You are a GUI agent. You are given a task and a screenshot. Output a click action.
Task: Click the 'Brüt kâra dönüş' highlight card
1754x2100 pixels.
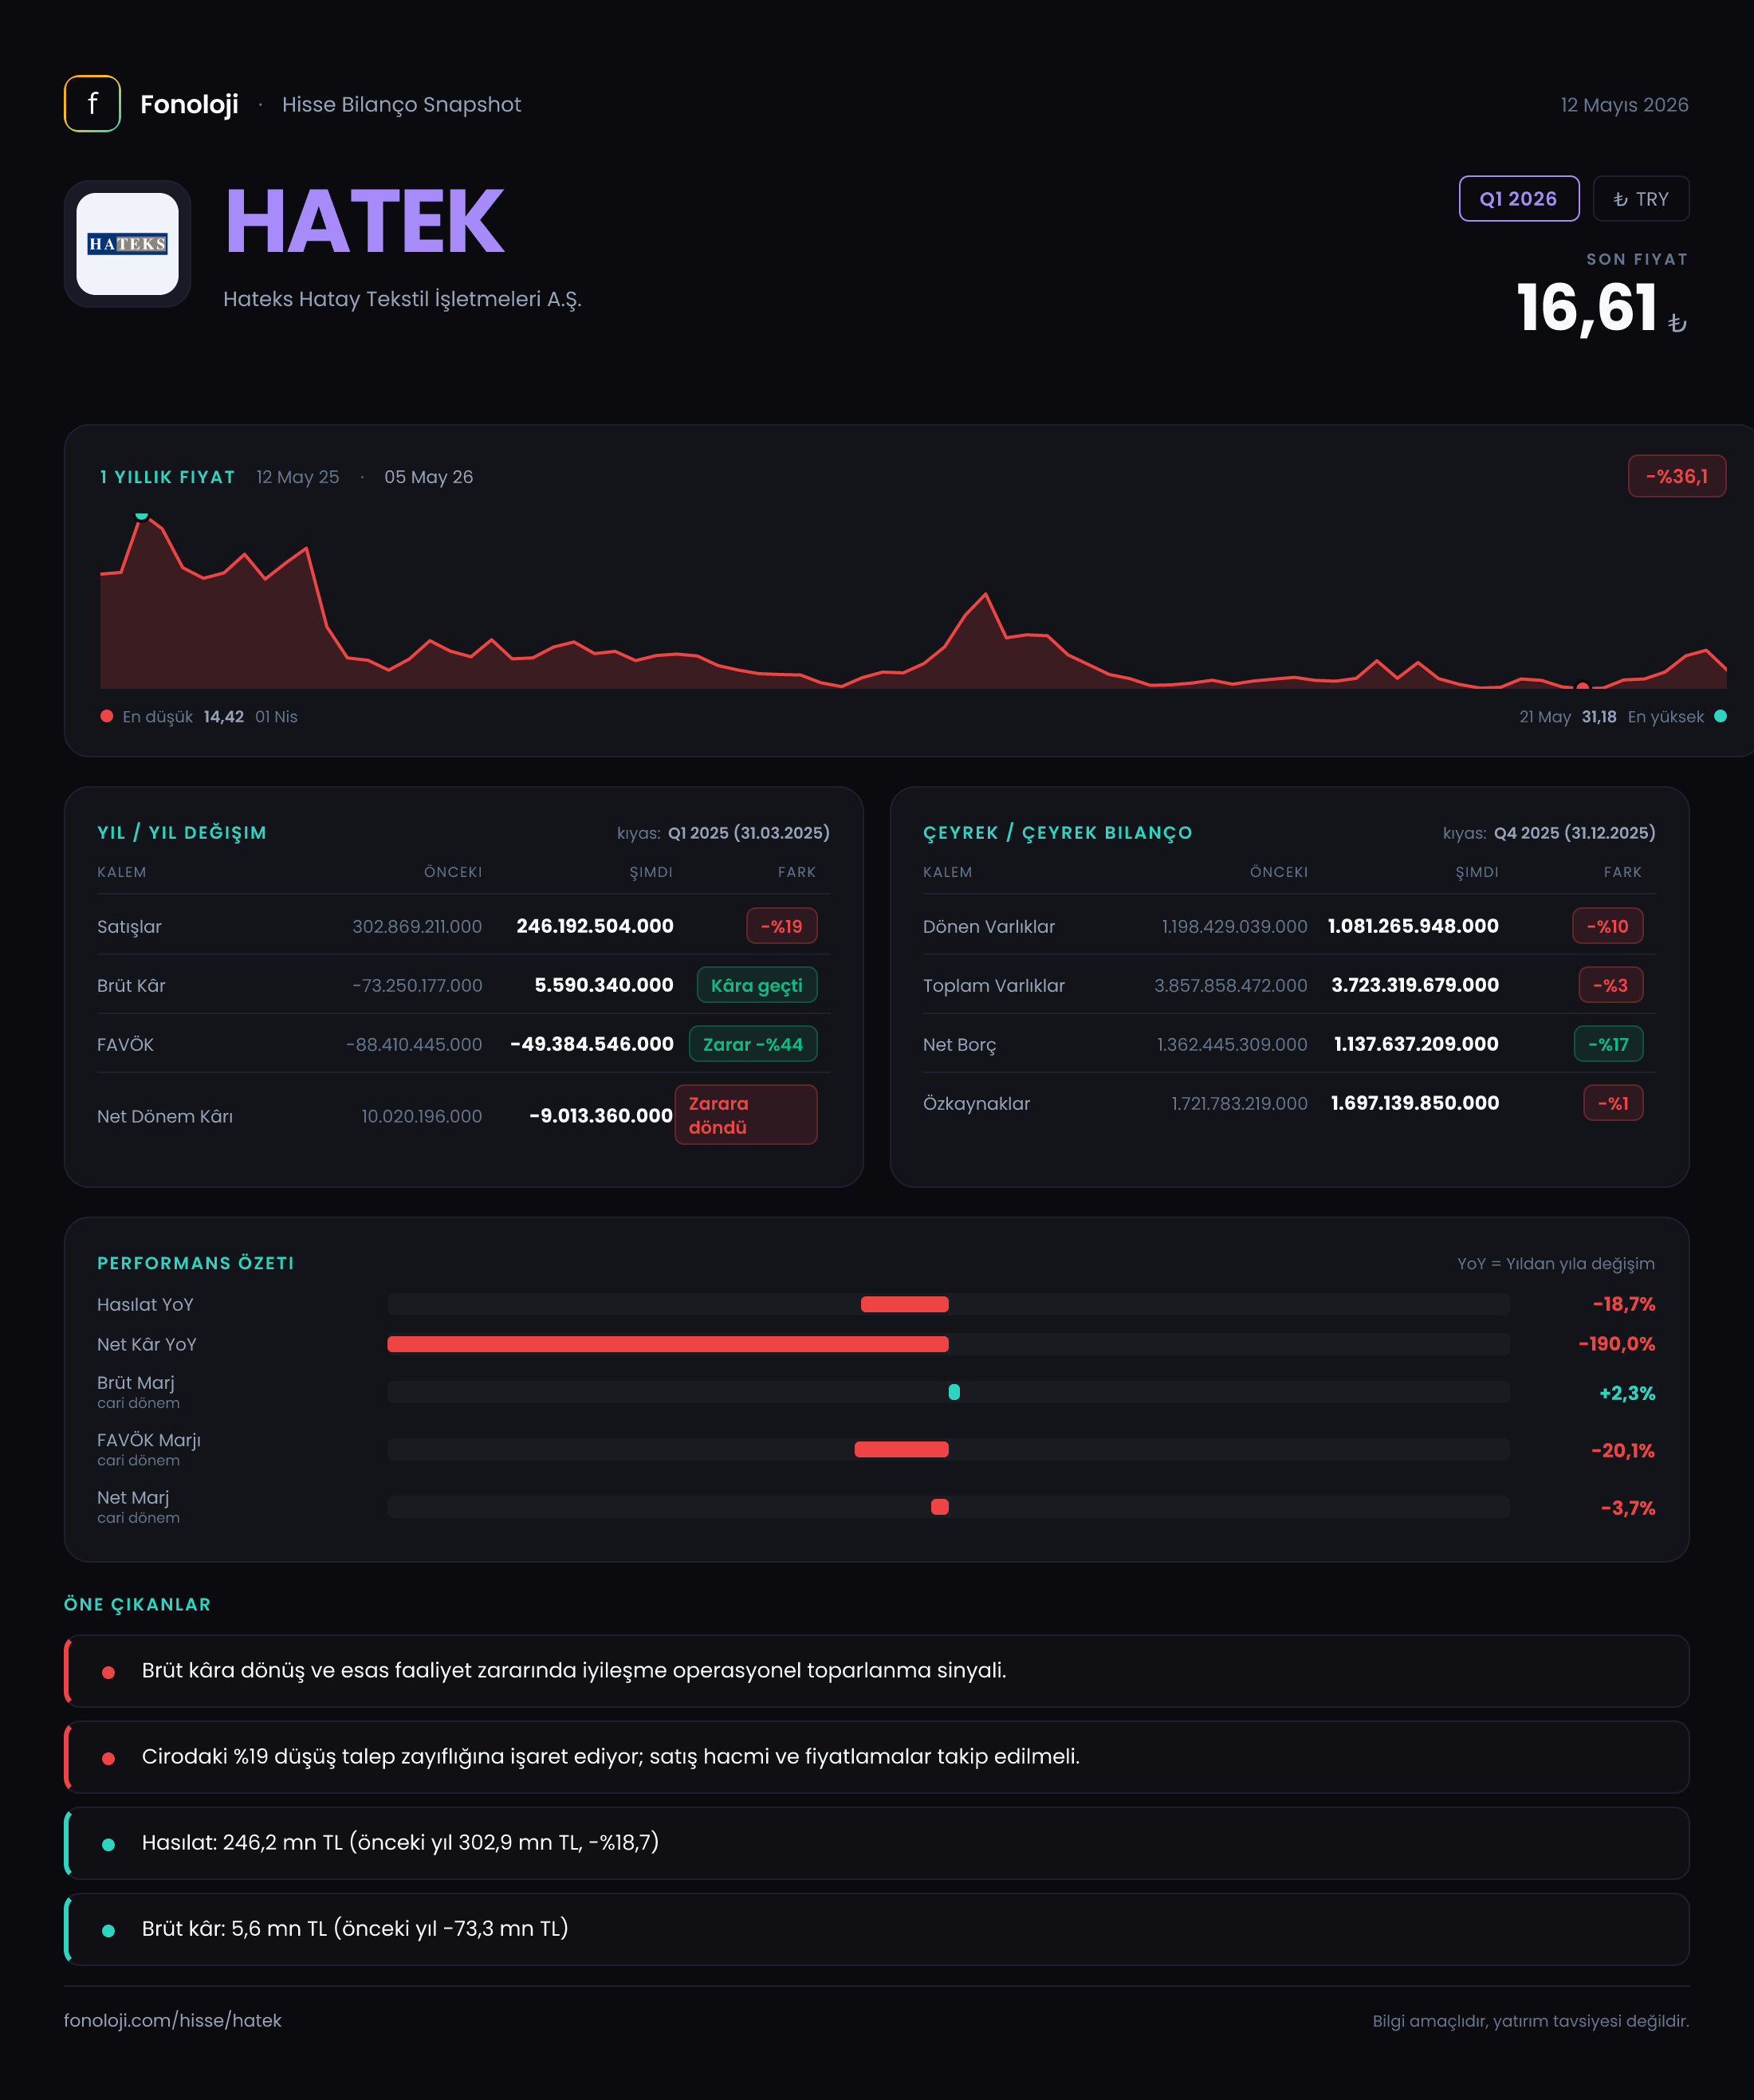pyautogui.click(x=877, y=1671)
